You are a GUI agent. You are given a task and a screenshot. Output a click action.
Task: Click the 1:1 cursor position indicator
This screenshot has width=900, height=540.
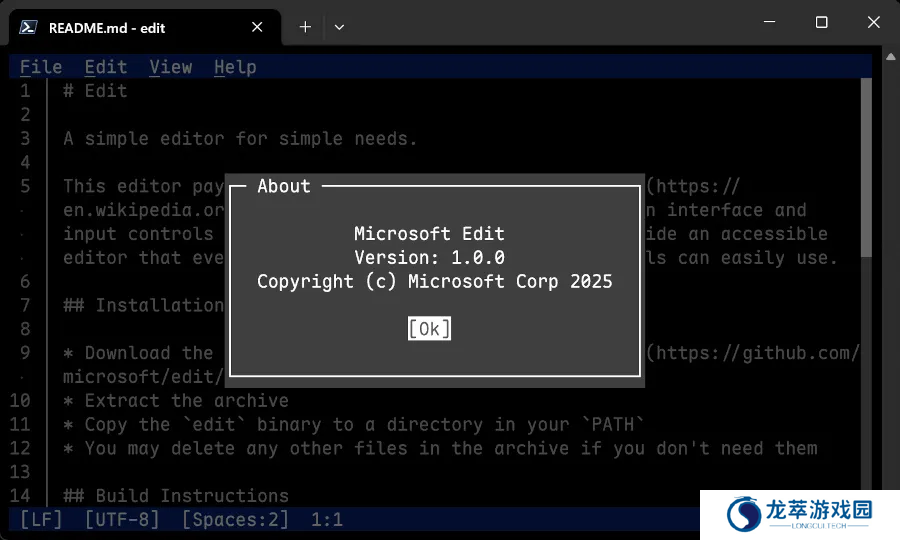click(327, 520)
